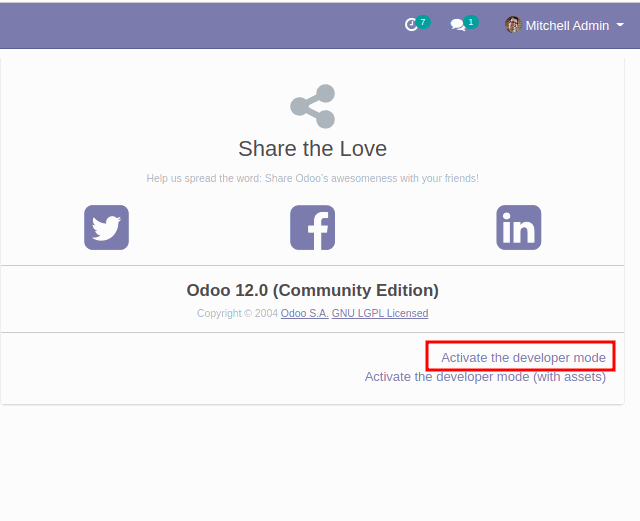The height and width of the screenshot is (521, 640).
Task: Click the activities badge showing 7
Action: pyautogui.click(x=423, y=22)
